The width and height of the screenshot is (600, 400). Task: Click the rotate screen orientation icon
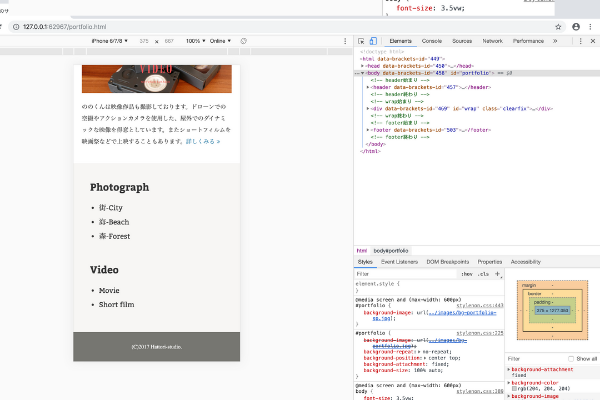pos(244,41)
